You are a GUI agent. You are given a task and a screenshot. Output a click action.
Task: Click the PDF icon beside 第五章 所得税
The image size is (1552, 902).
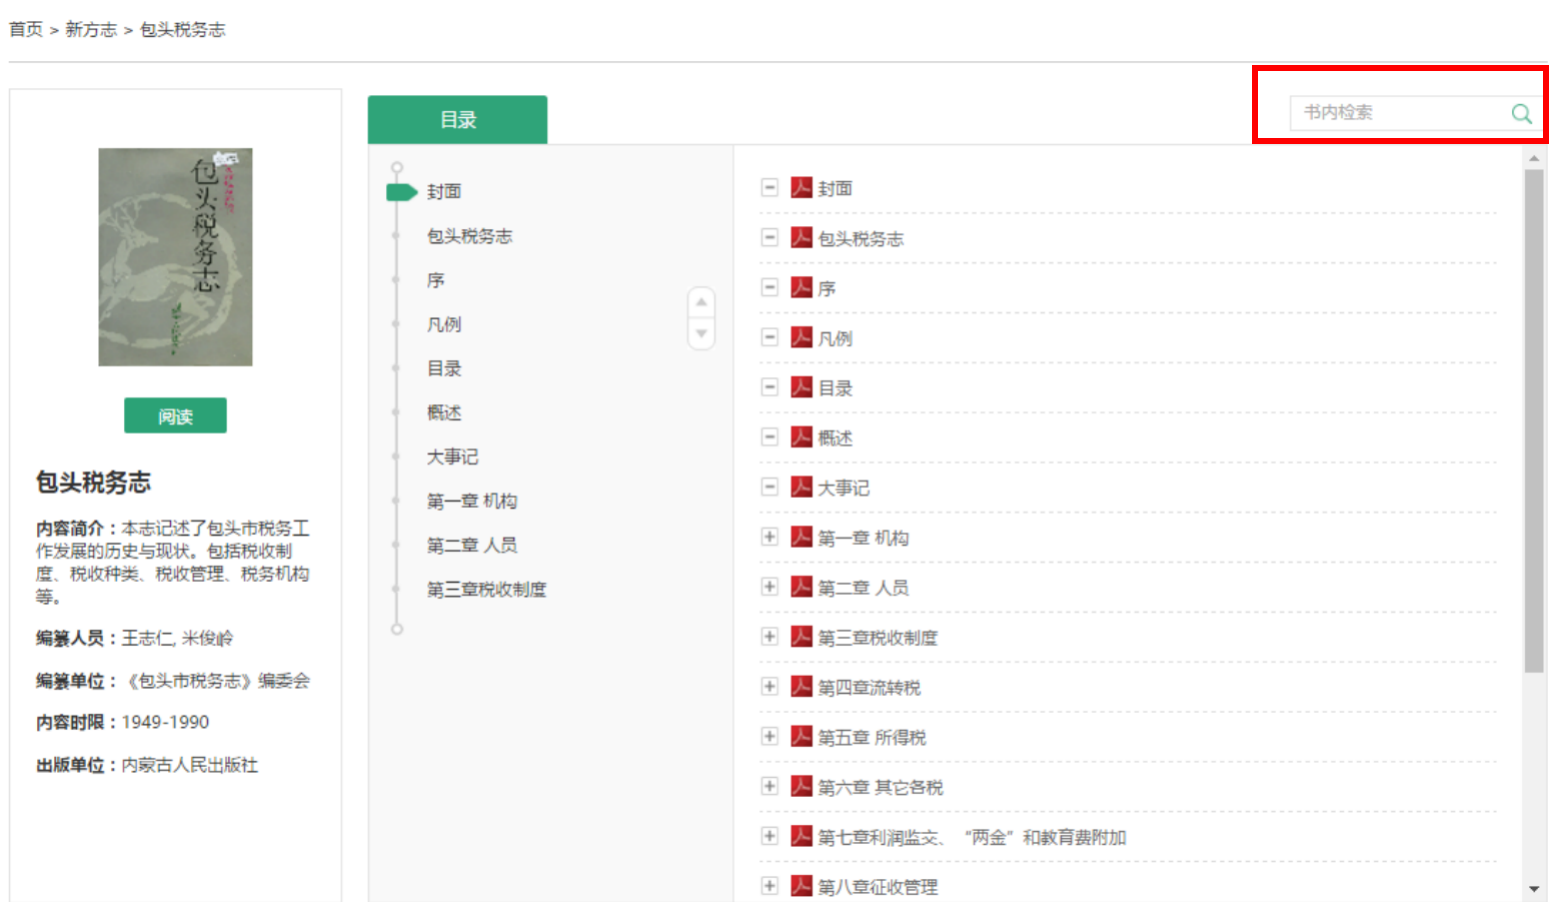tap(801, 737)
